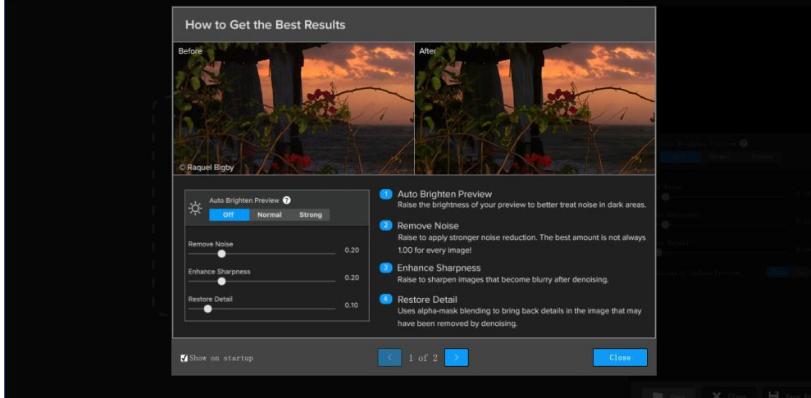
Task: Uncheck Show on startup checkbox
Action: [184, 358]
